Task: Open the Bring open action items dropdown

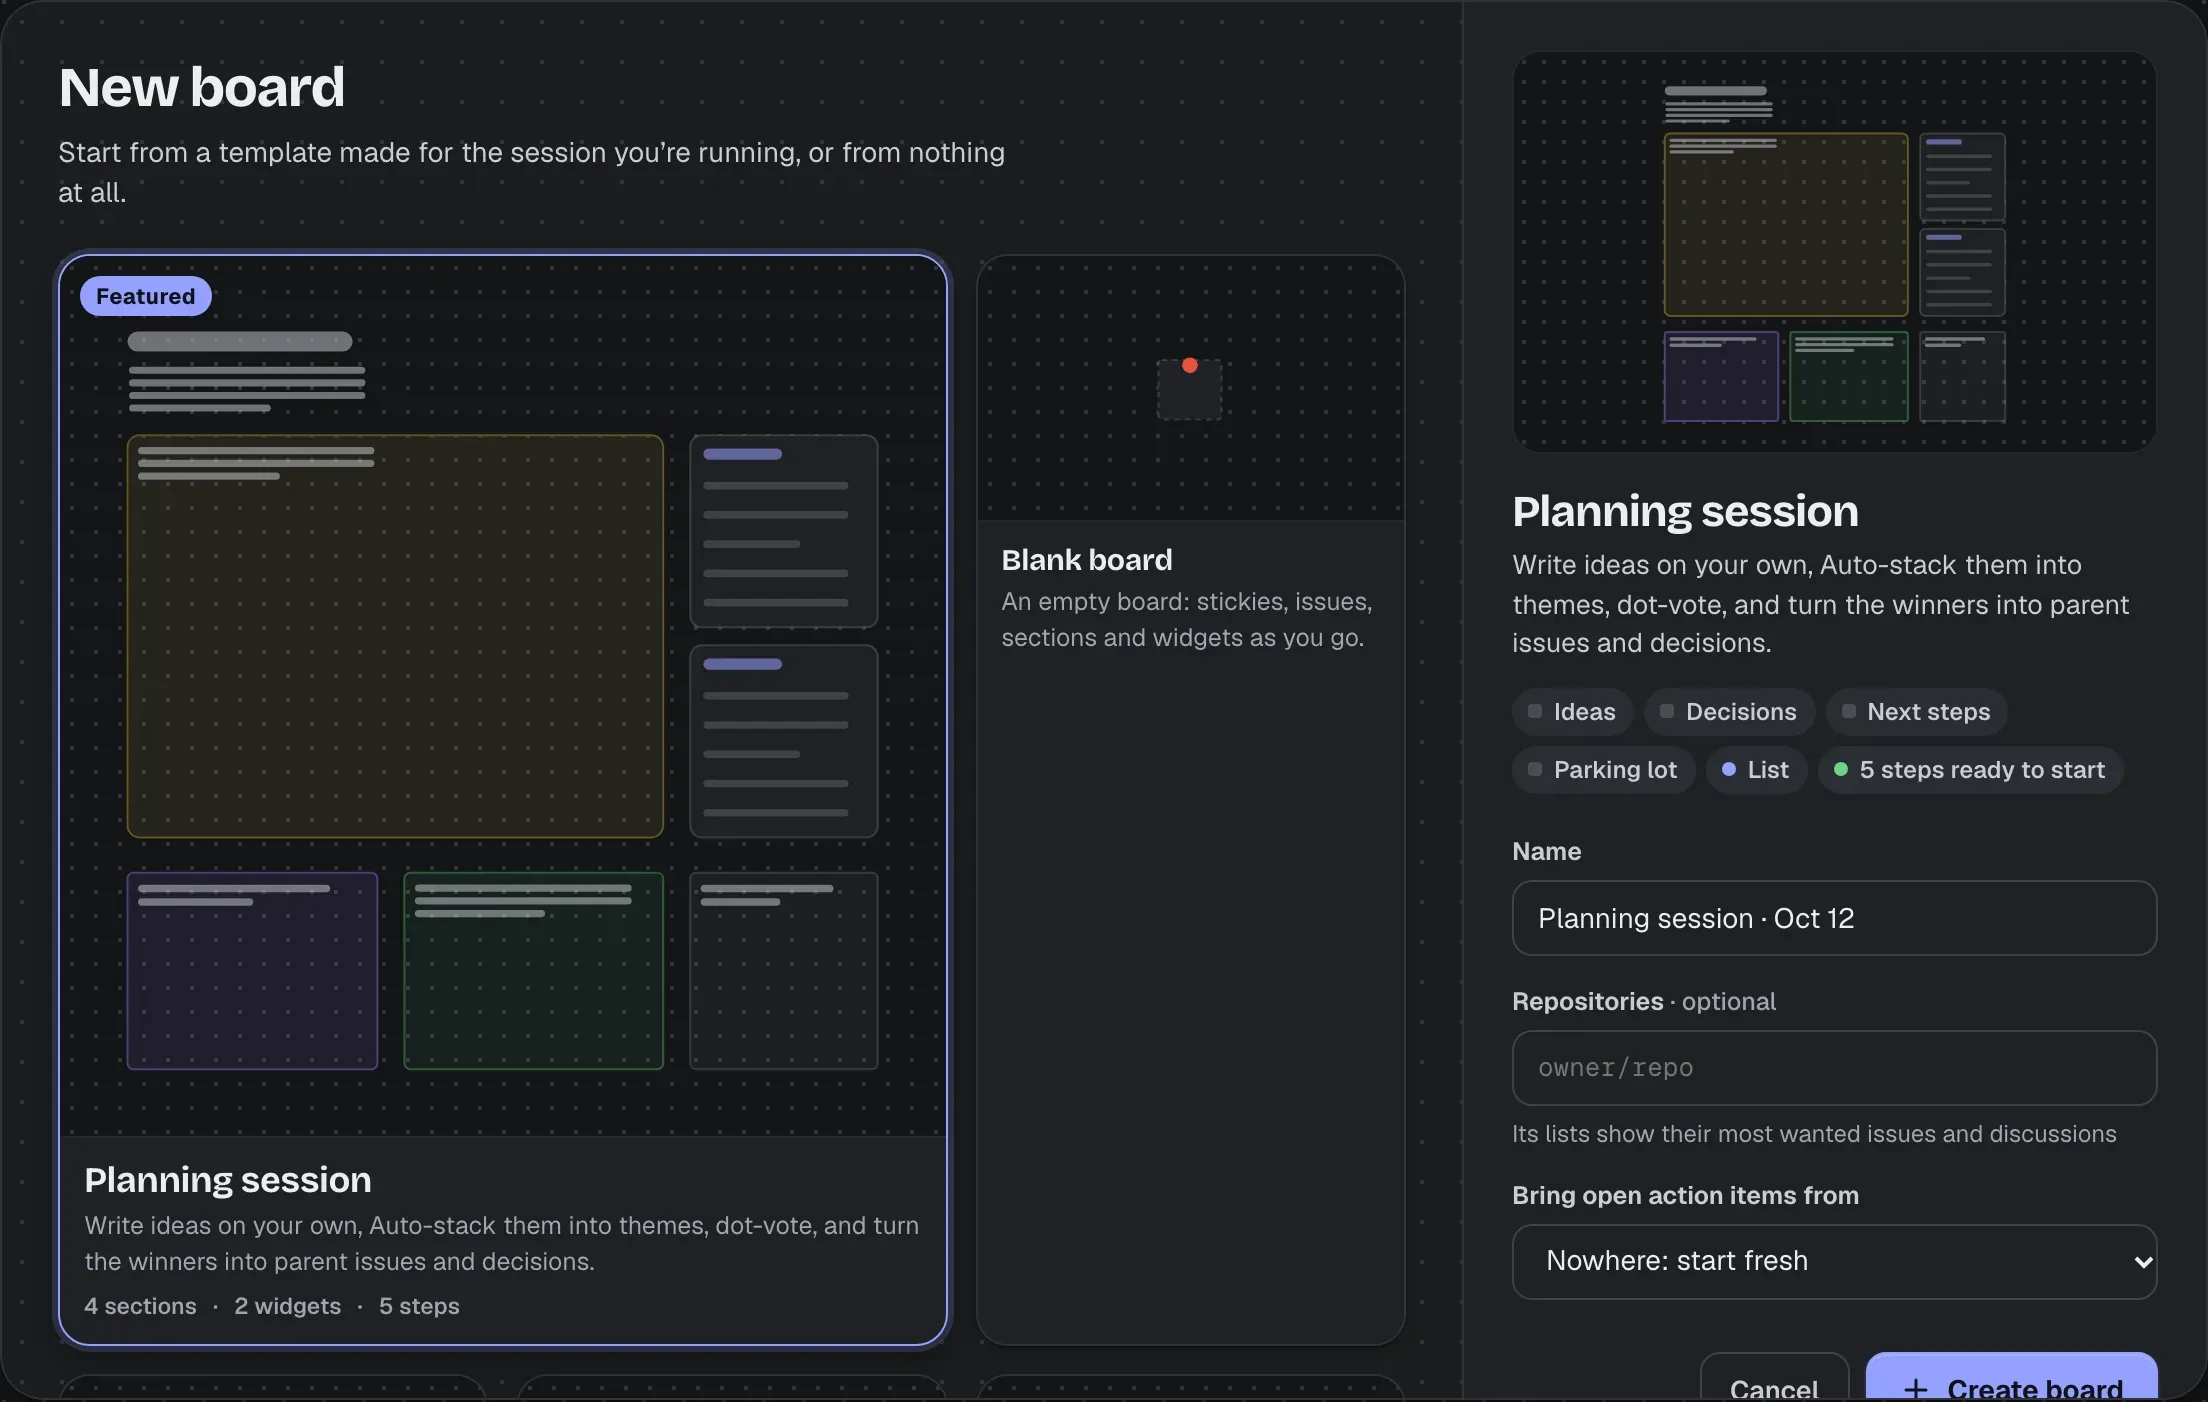Action: coord(1834,1261)
